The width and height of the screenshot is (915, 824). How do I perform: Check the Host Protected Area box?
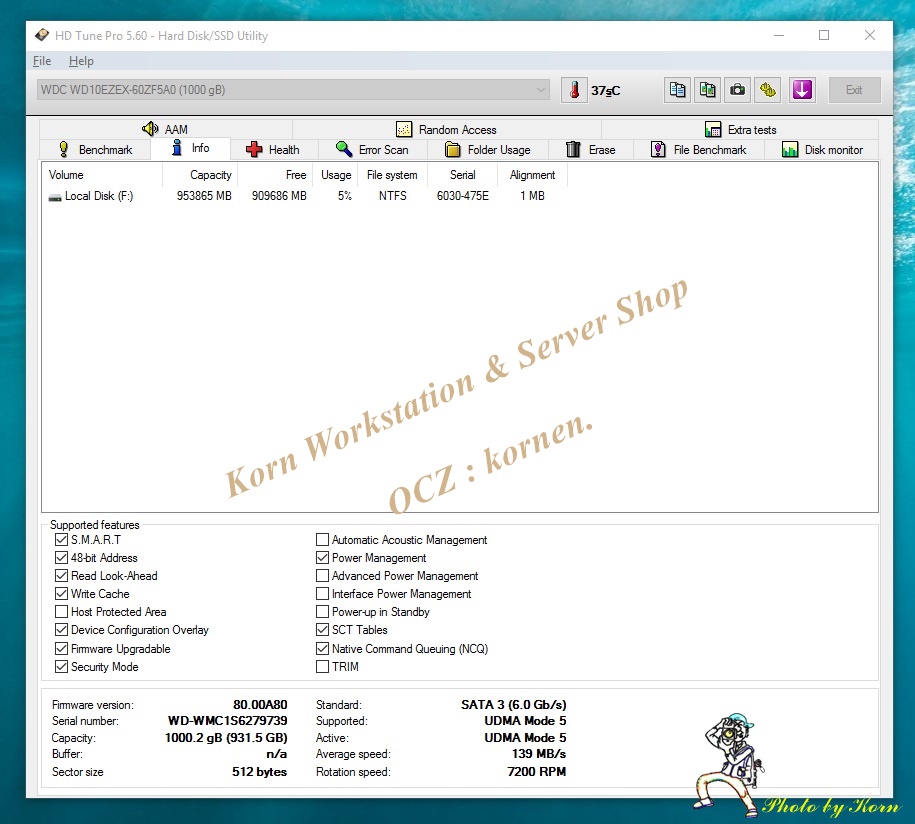[61, 612]
